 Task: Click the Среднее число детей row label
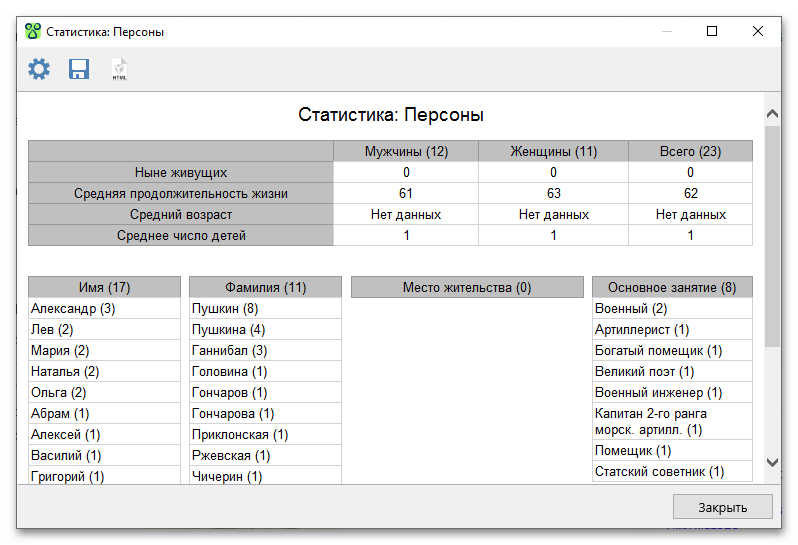pos(181,236)
